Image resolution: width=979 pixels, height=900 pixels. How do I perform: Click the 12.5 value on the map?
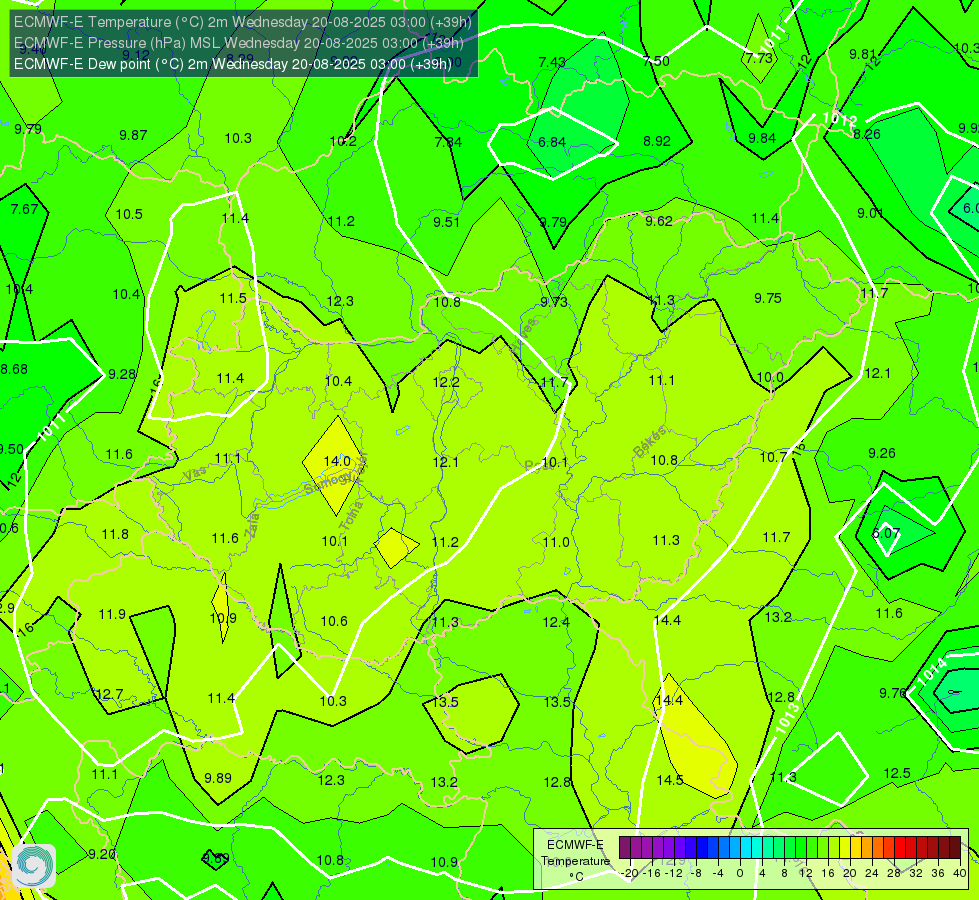click(x=897, y=774)
